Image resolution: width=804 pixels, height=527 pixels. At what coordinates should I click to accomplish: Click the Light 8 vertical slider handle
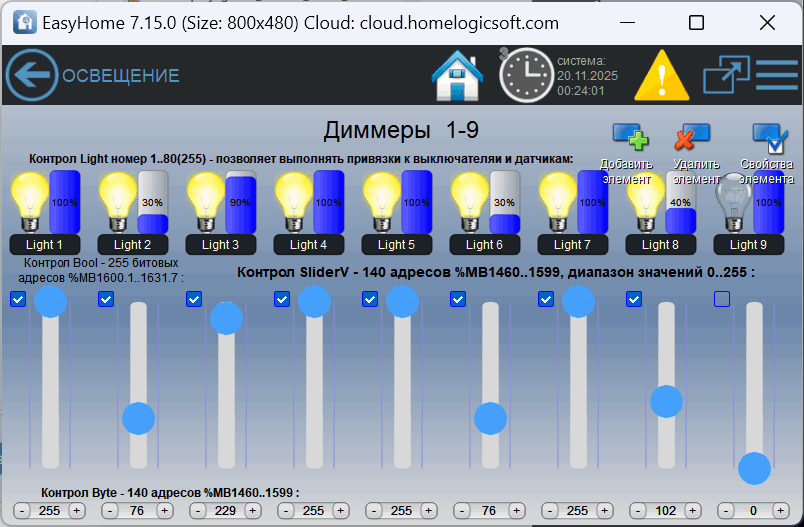[x=666, y=401]
